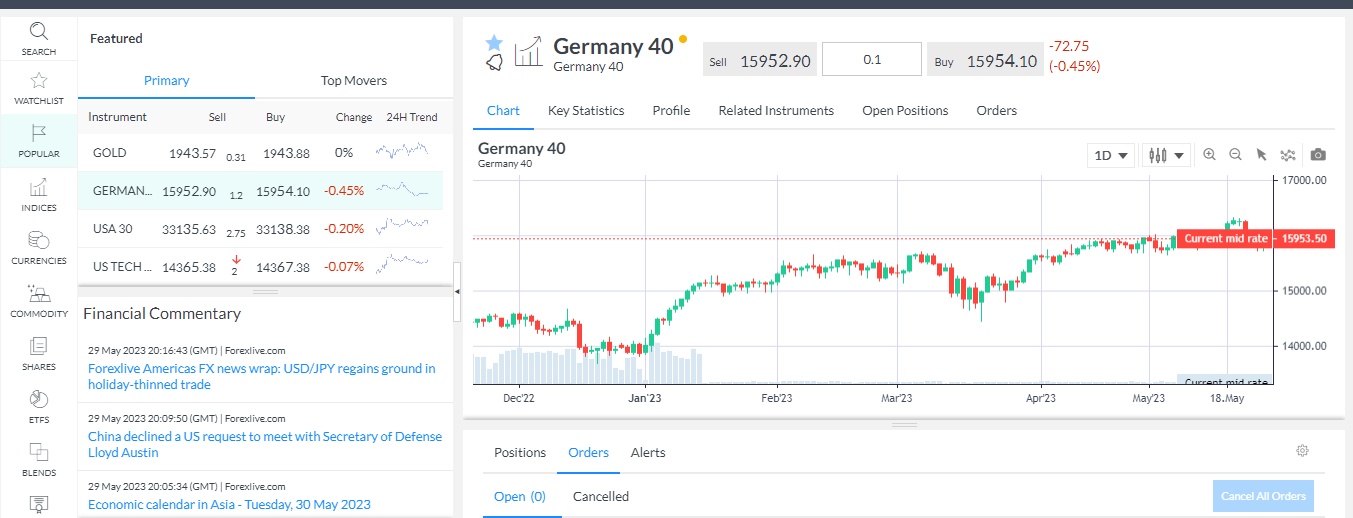Viewport: 1353px width, 518px height.
Task: Click the chart zoom out magnifier
Action: [x=1235, y=155]
